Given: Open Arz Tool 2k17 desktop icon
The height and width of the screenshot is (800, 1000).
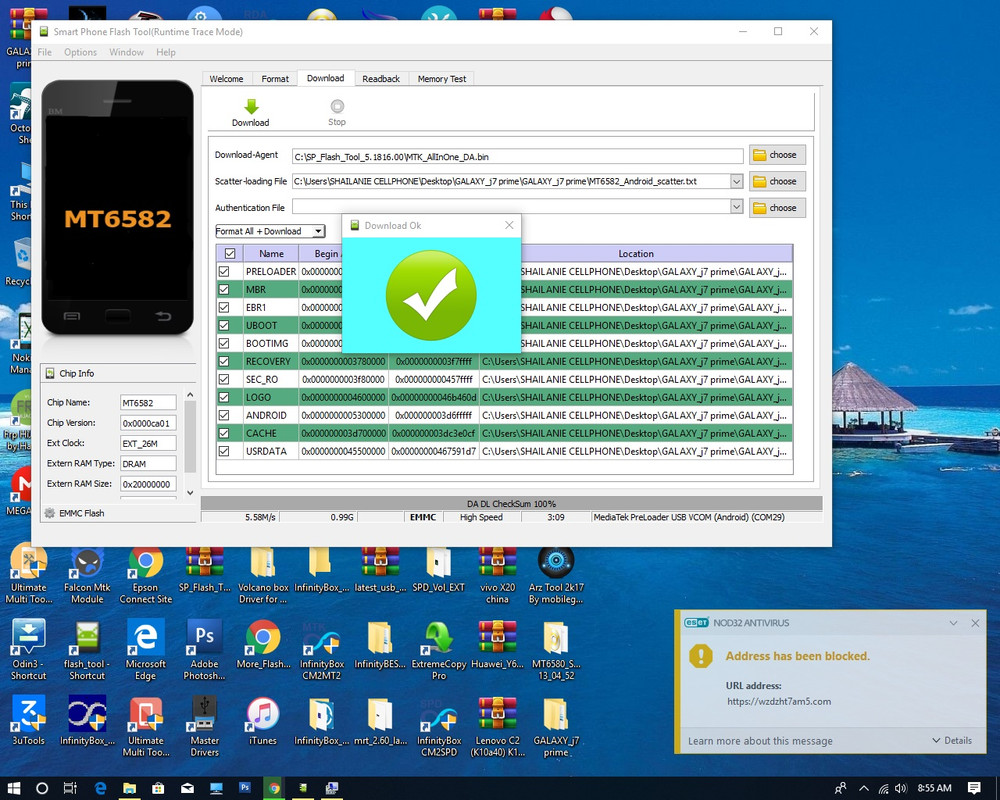Looking at the screenshot, I should (x=556, y=575).
